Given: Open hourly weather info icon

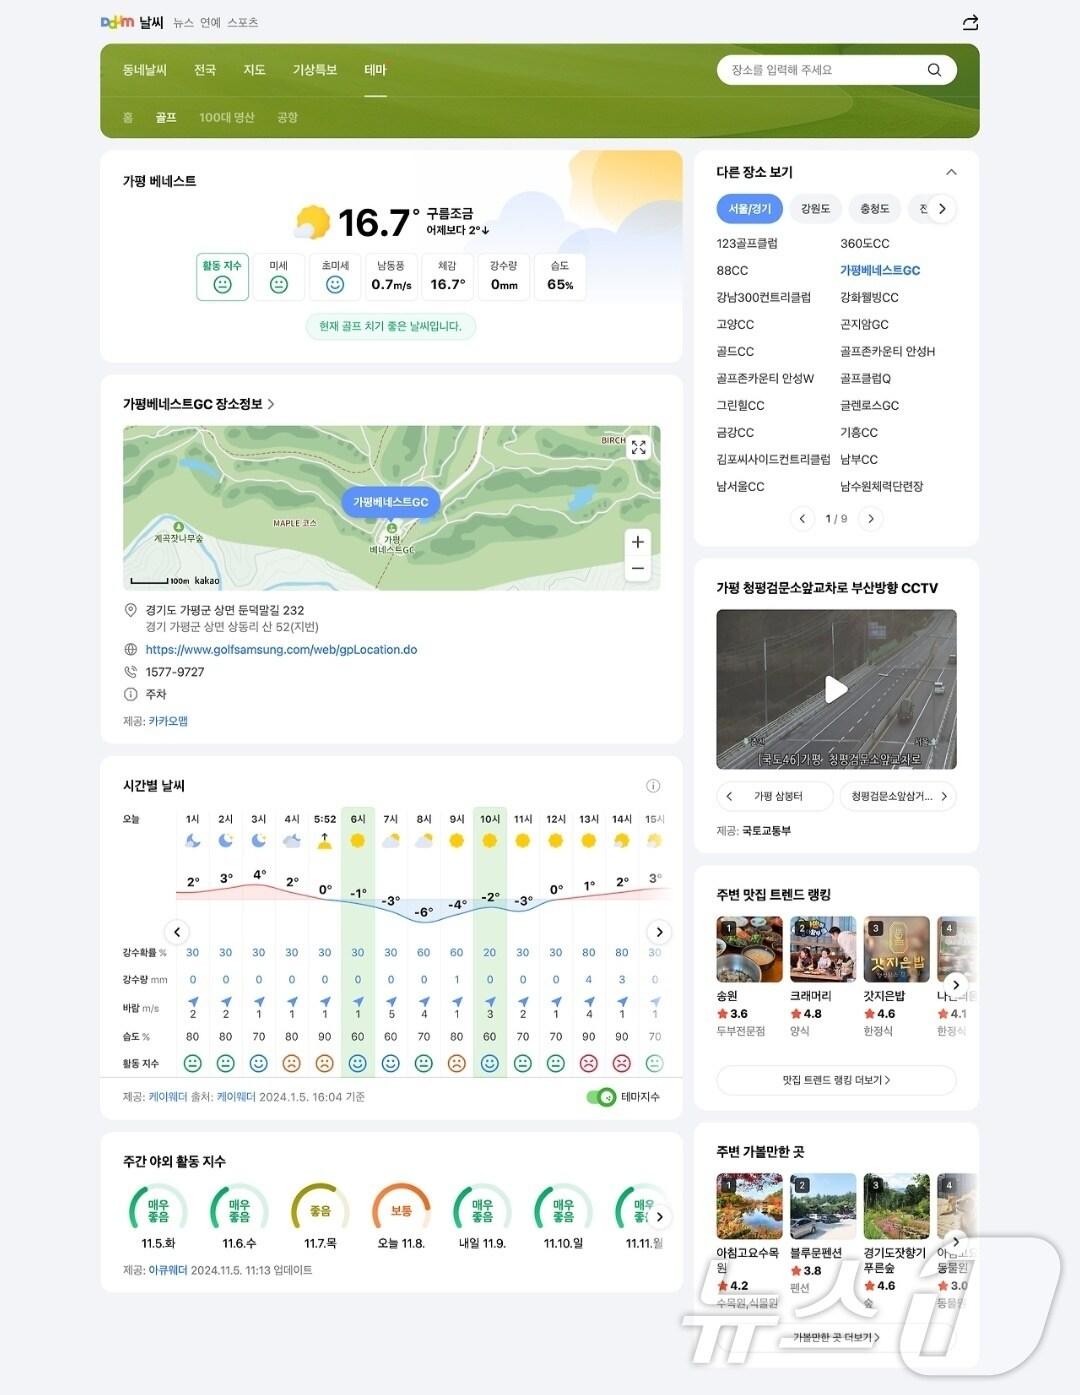Looking at the screenshot, I should pyautogui.click(x=653, y=786).
